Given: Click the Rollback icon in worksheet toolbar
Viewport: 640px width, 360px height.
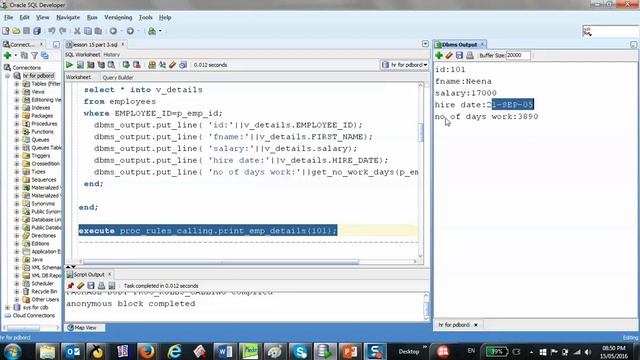Looking at the screenshot, I should [x=136, y=65].
